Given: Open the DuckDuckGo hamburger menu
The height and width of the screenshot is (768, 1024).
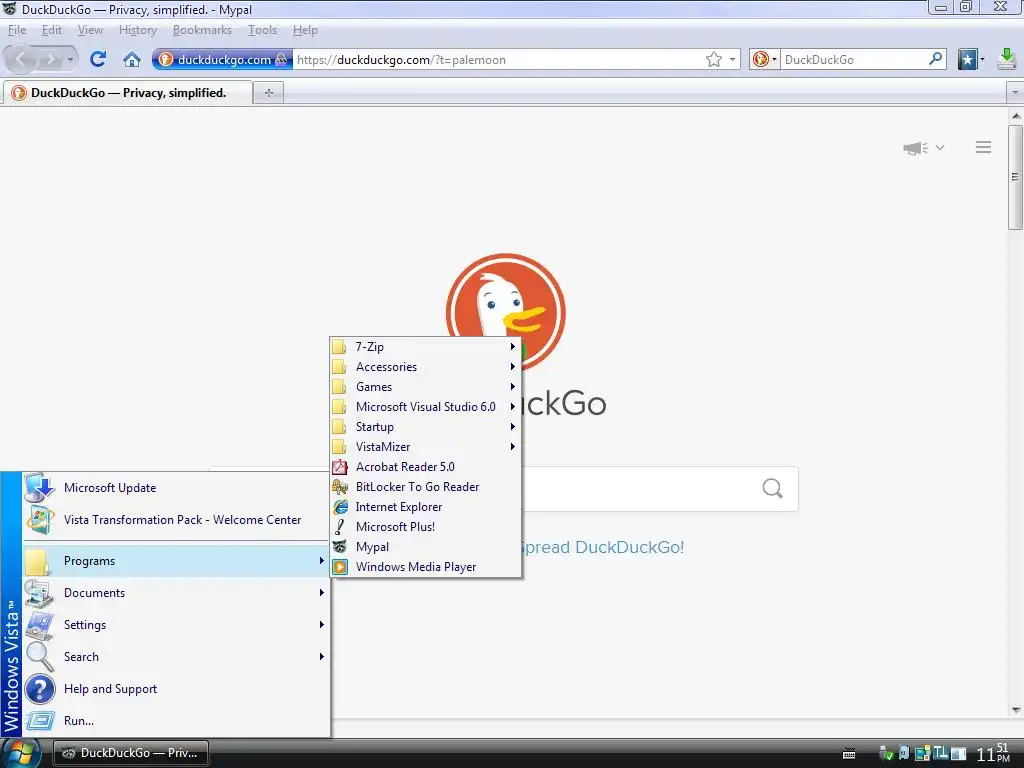Looking at the screenshot, I should click(983, 147).
